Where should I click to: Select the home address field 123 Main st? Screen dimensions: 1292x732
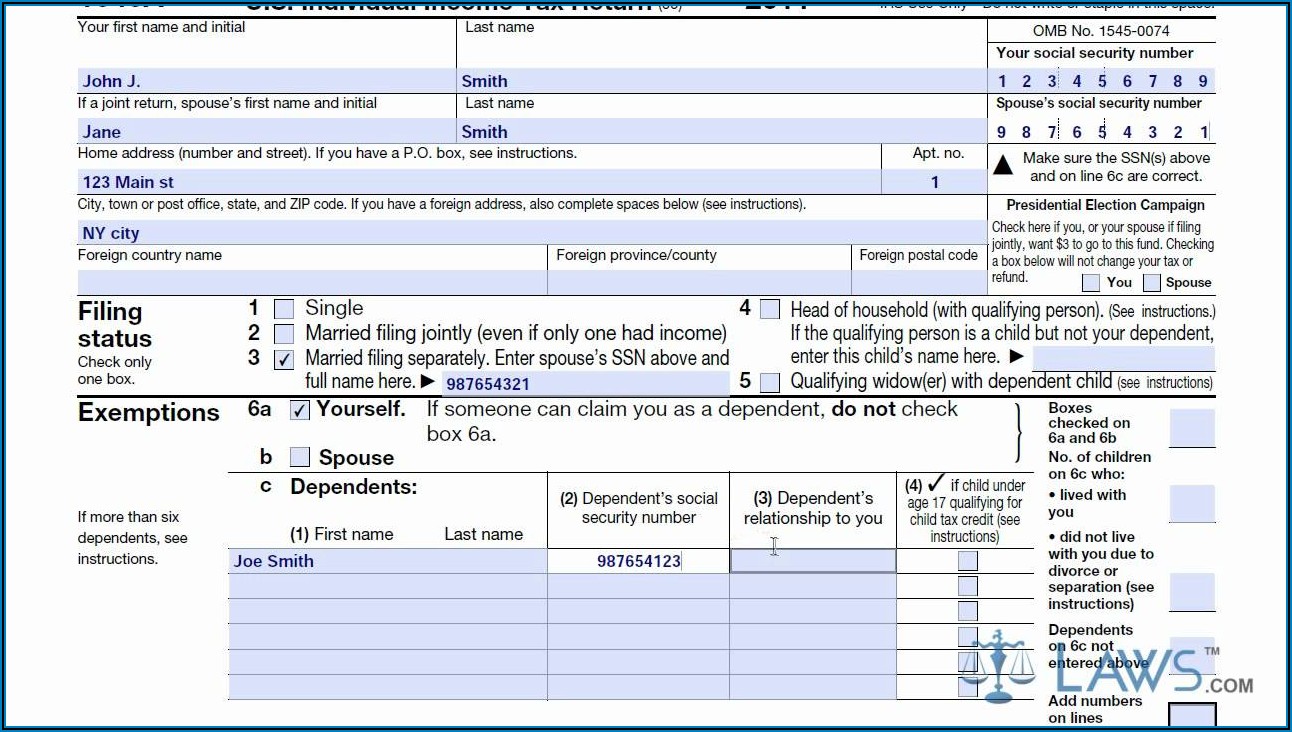(x=478, y=182)
